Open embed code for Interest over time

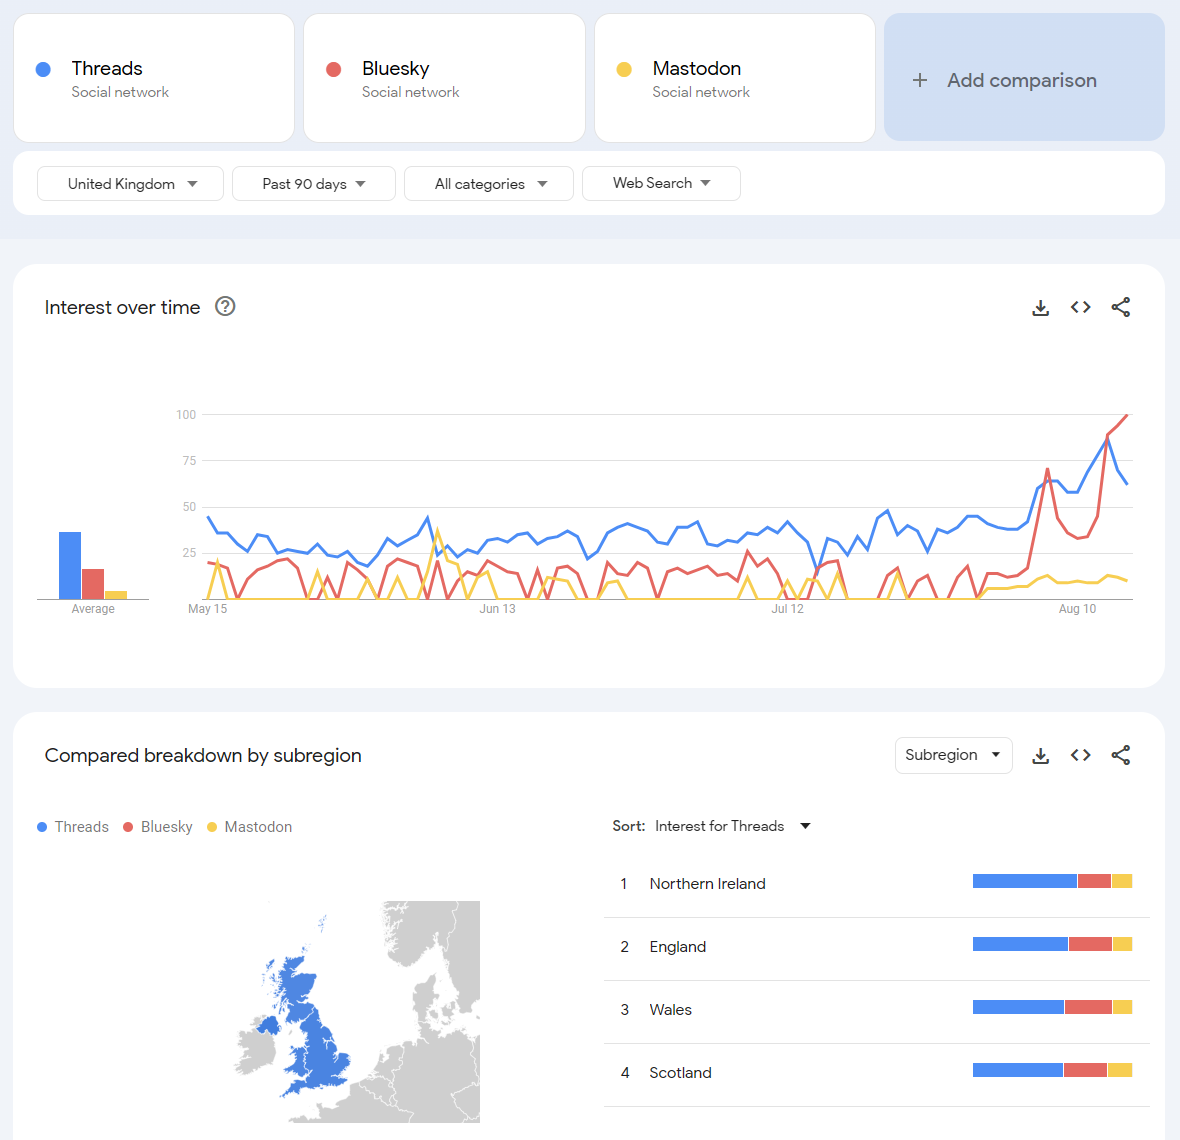point(1080,308)
